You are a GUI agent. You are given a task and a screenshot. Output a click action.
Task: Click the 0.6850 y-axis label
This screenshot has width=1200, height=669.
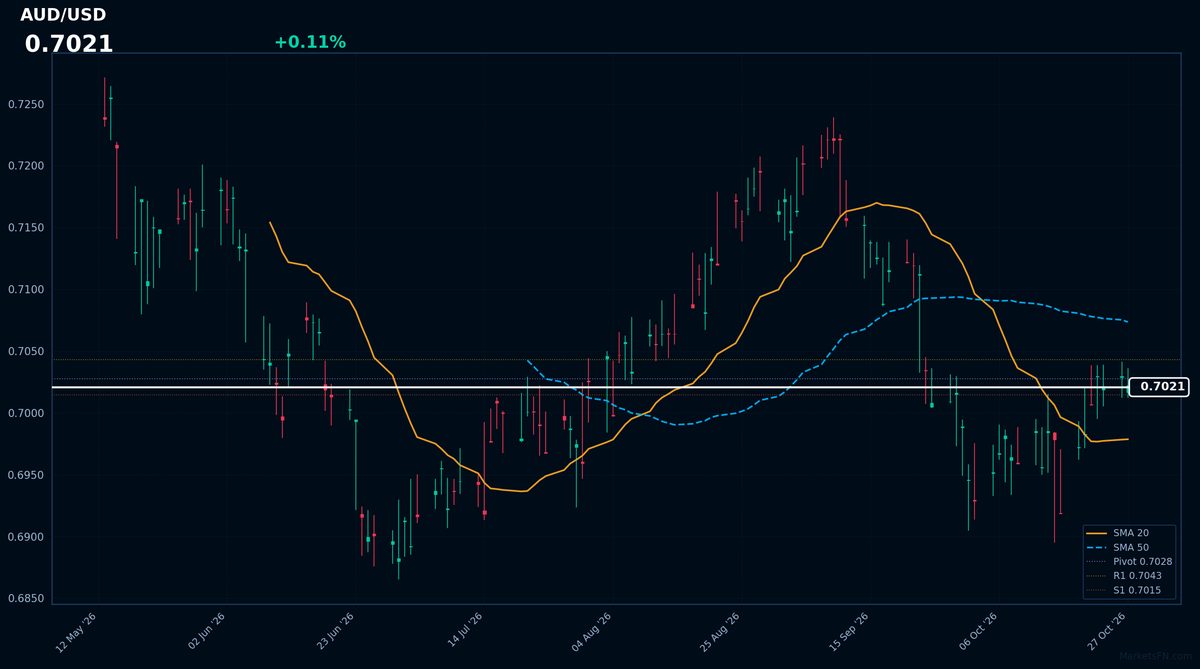tap(26, 599)
